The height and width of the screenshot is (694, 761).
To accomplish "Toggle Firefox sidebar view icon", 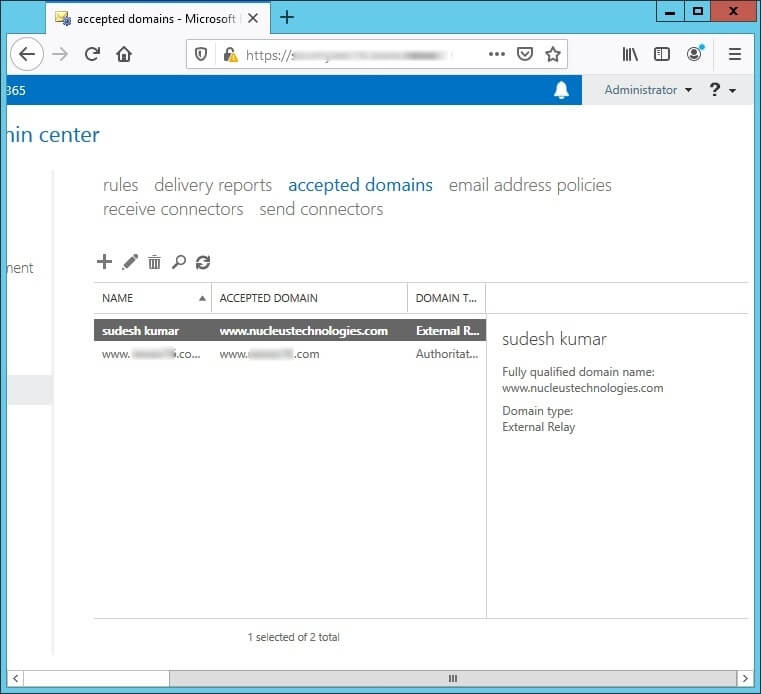I will click(662, 54).
